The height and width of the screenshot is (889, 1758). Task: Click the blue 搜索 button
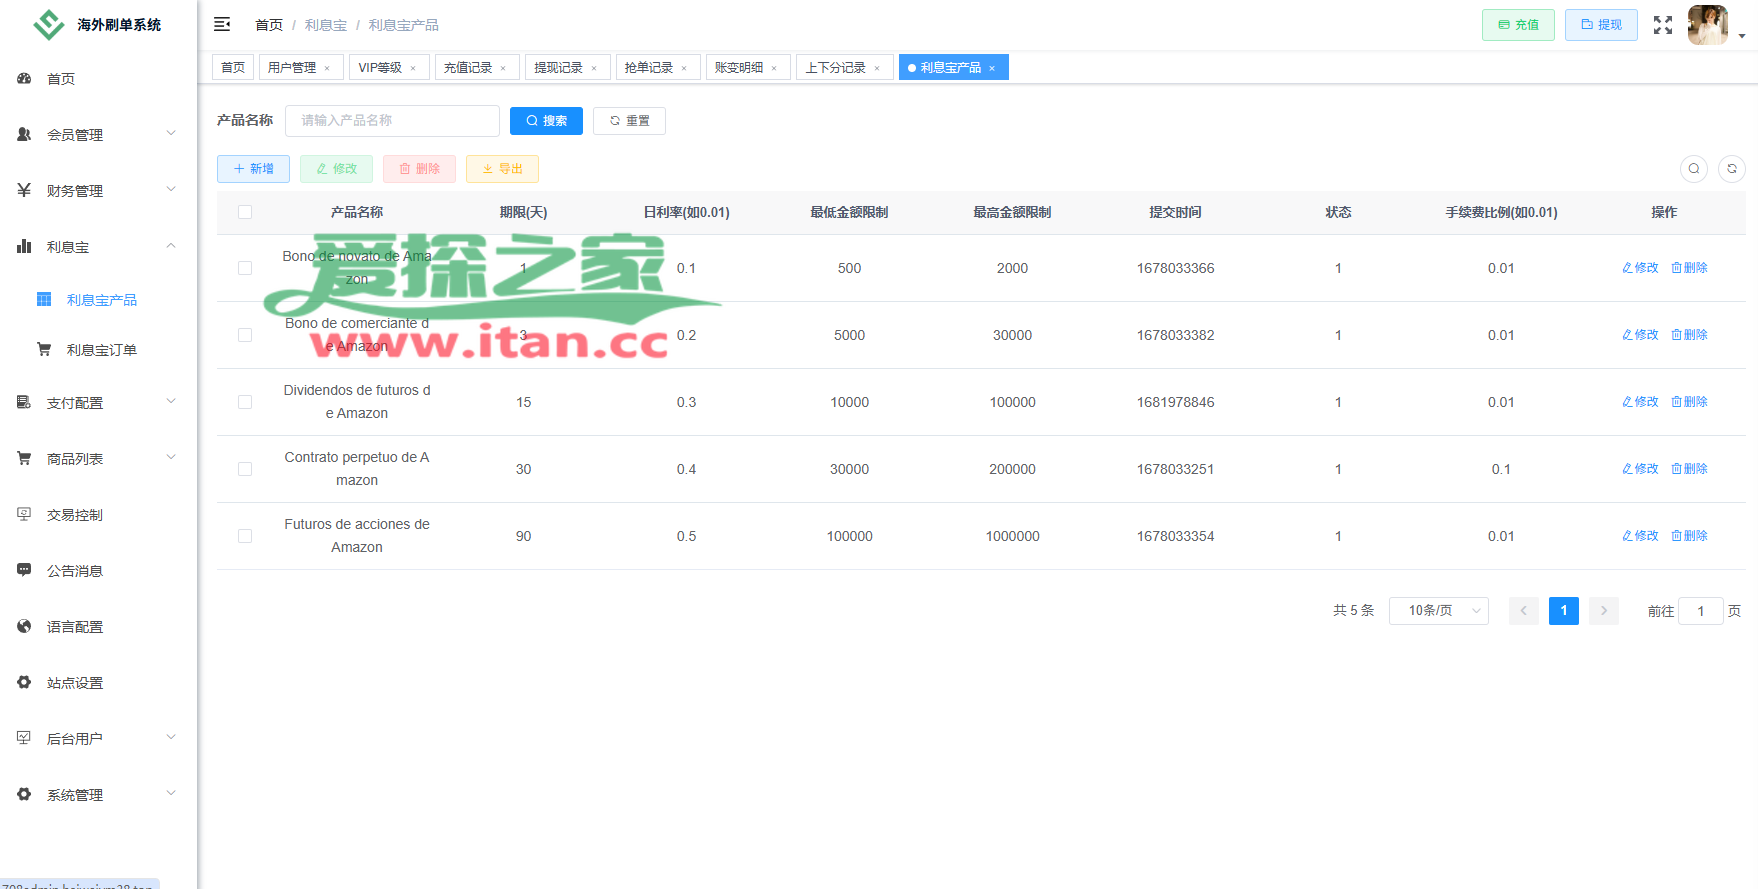pyautogui.click(x=546, y=121)
